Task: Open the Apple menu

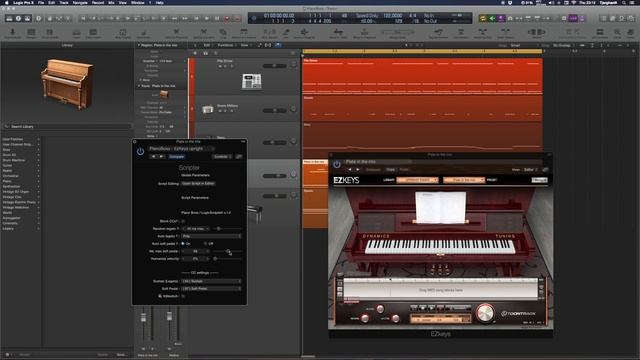Action: pyautogui.click(x=6, y=2)
